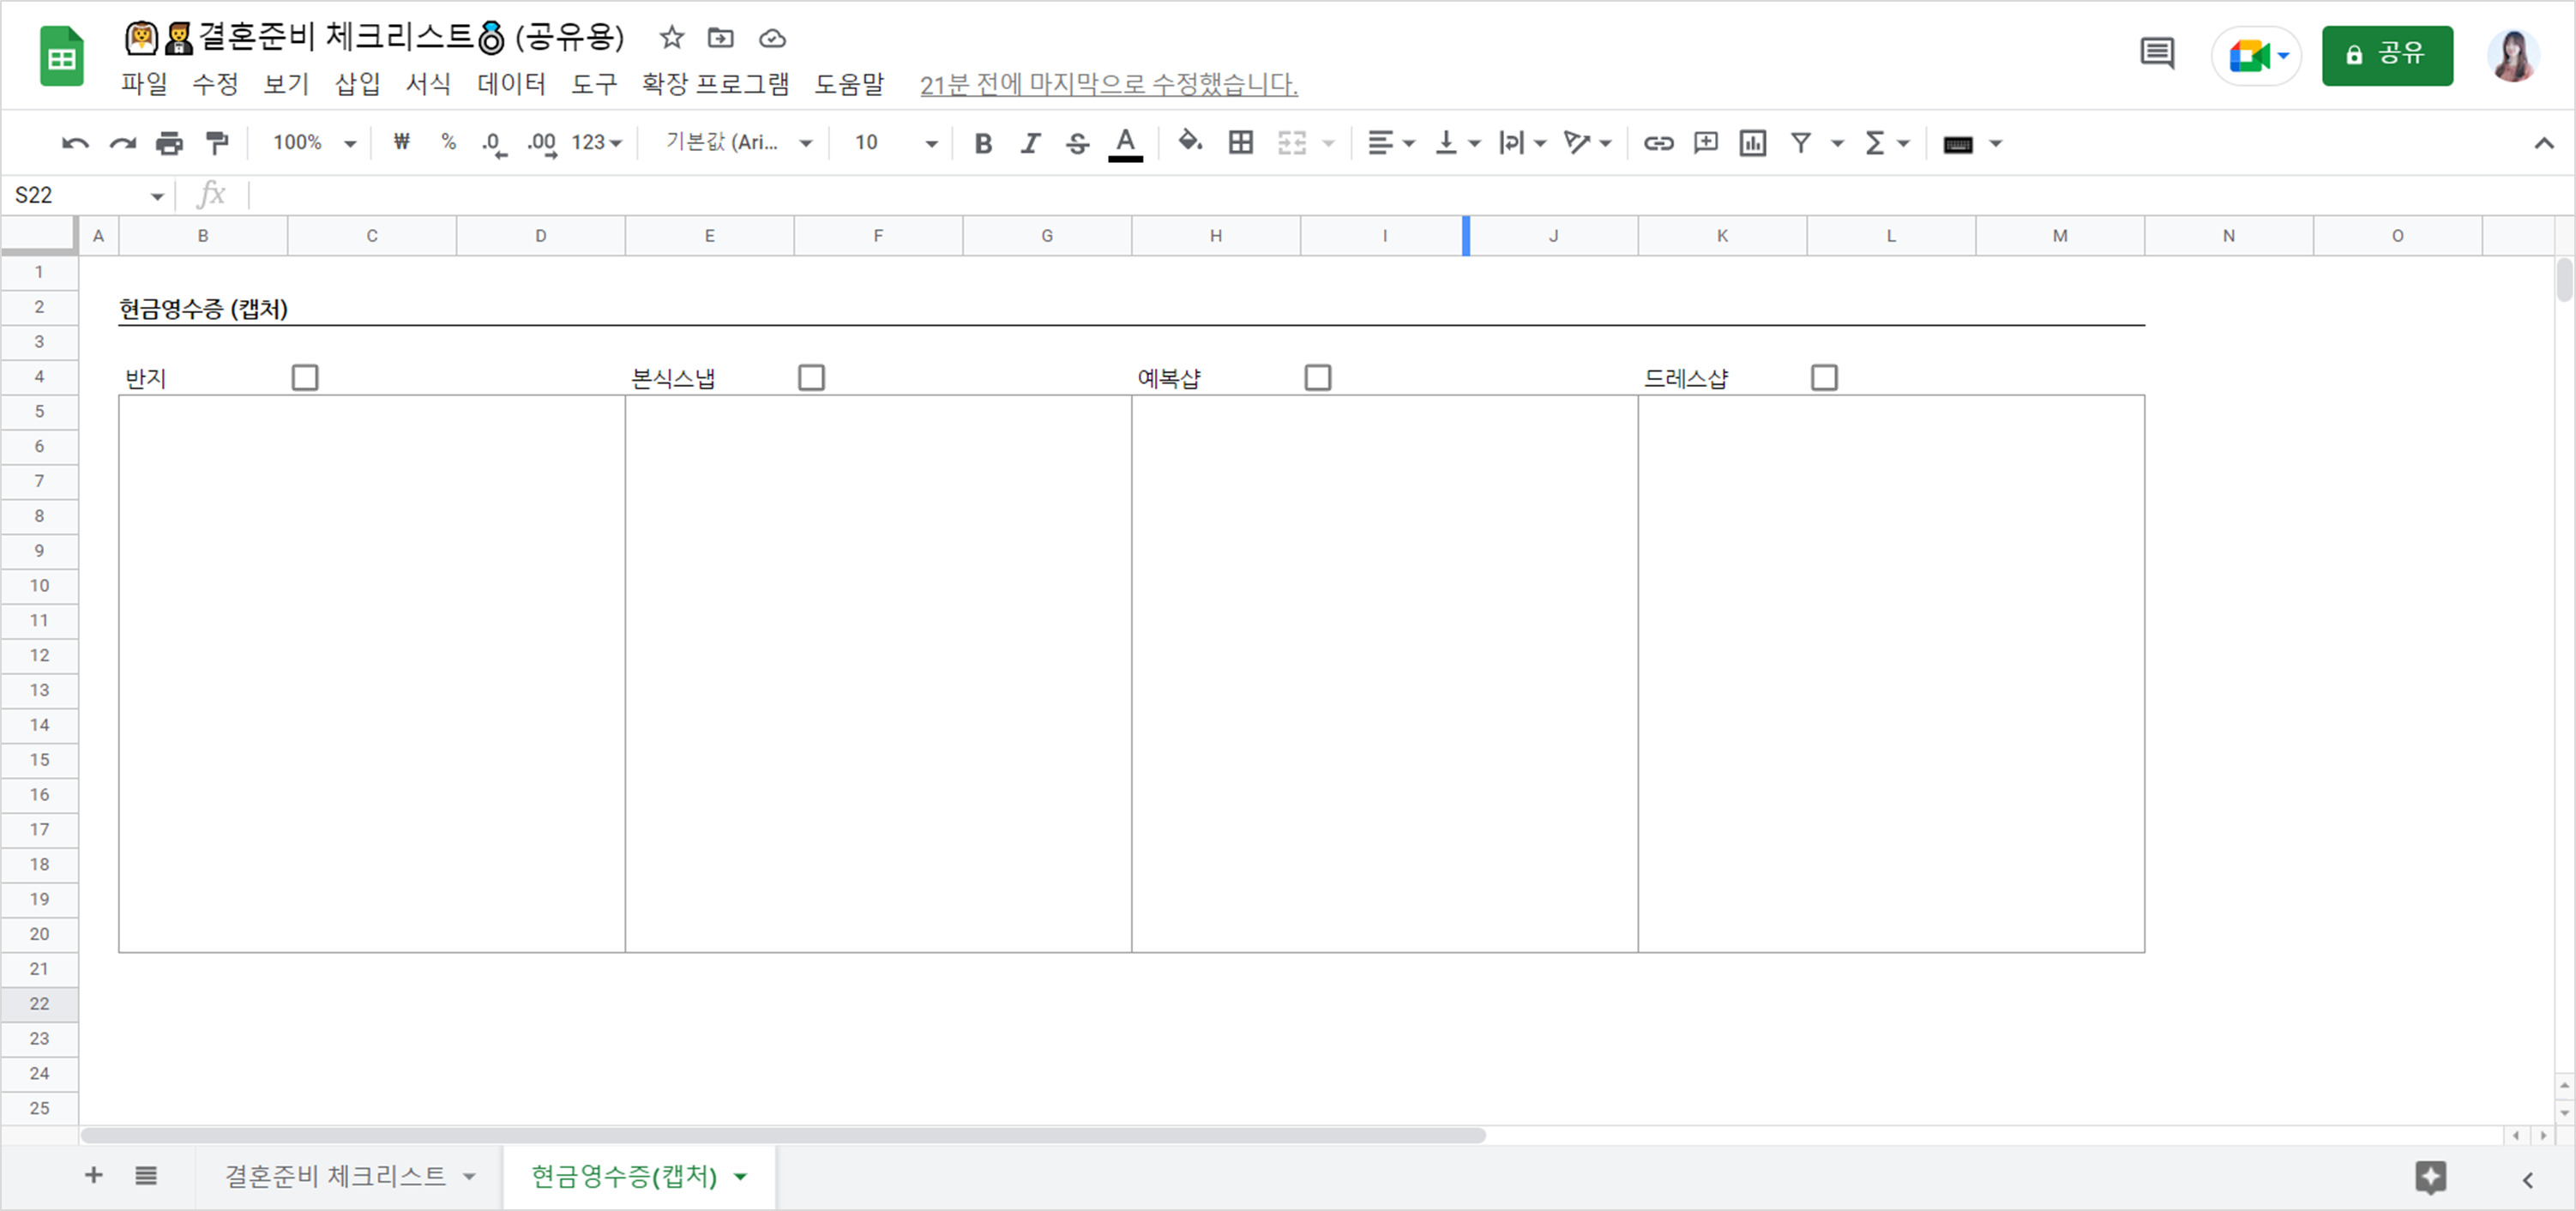Click the insert link icon
The height and width of the screenshot is (1211, 2576).
(1658, 143)
